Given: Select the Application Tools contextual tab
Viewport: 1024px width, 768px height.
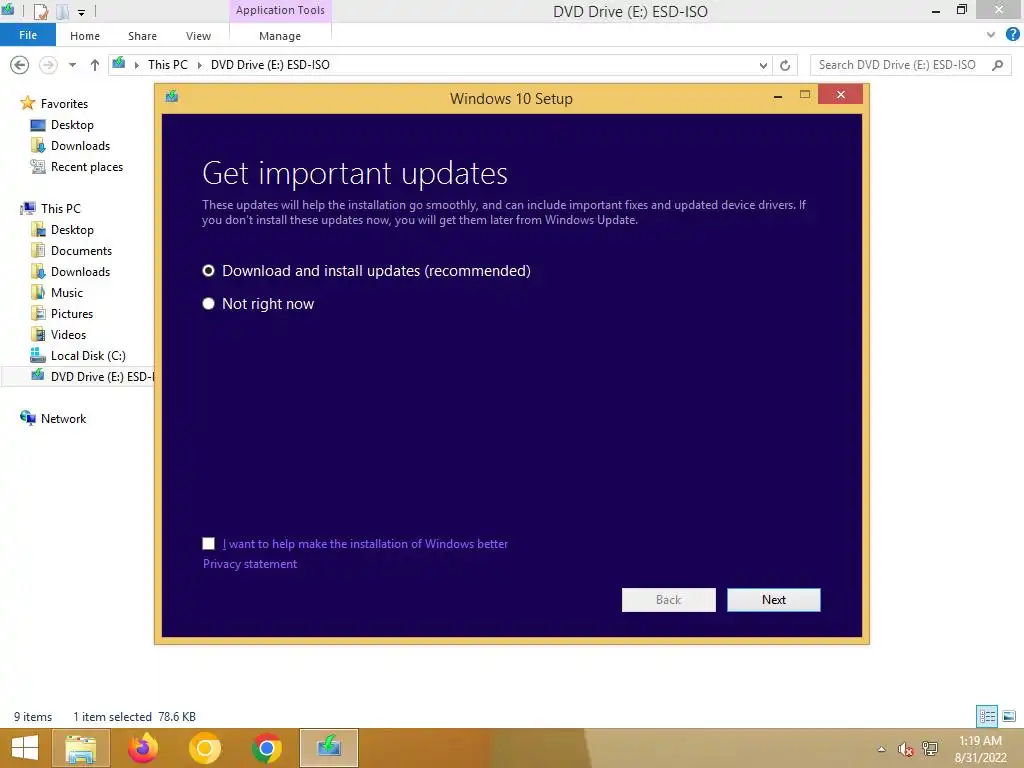Looking at the screenshot, I should [x=280, y=10].
